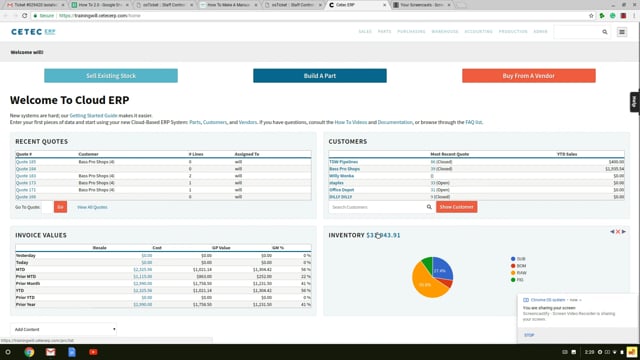Open the SALES menu
The height and width of the screenshot is (360, 640).
tap(365, 31)
